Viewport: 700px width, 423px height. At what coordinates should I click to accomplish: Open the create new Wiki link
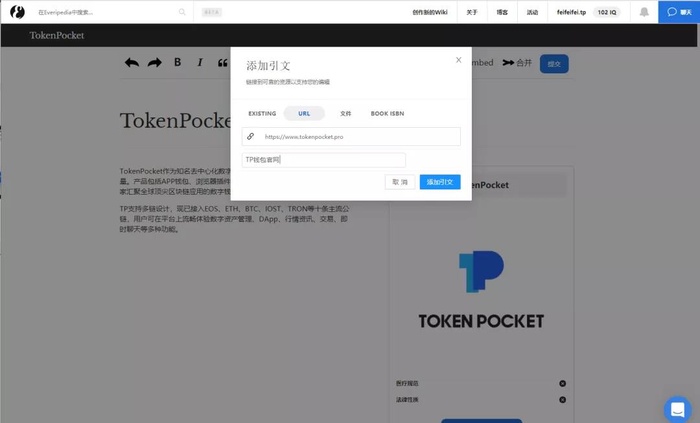(429, 12)
